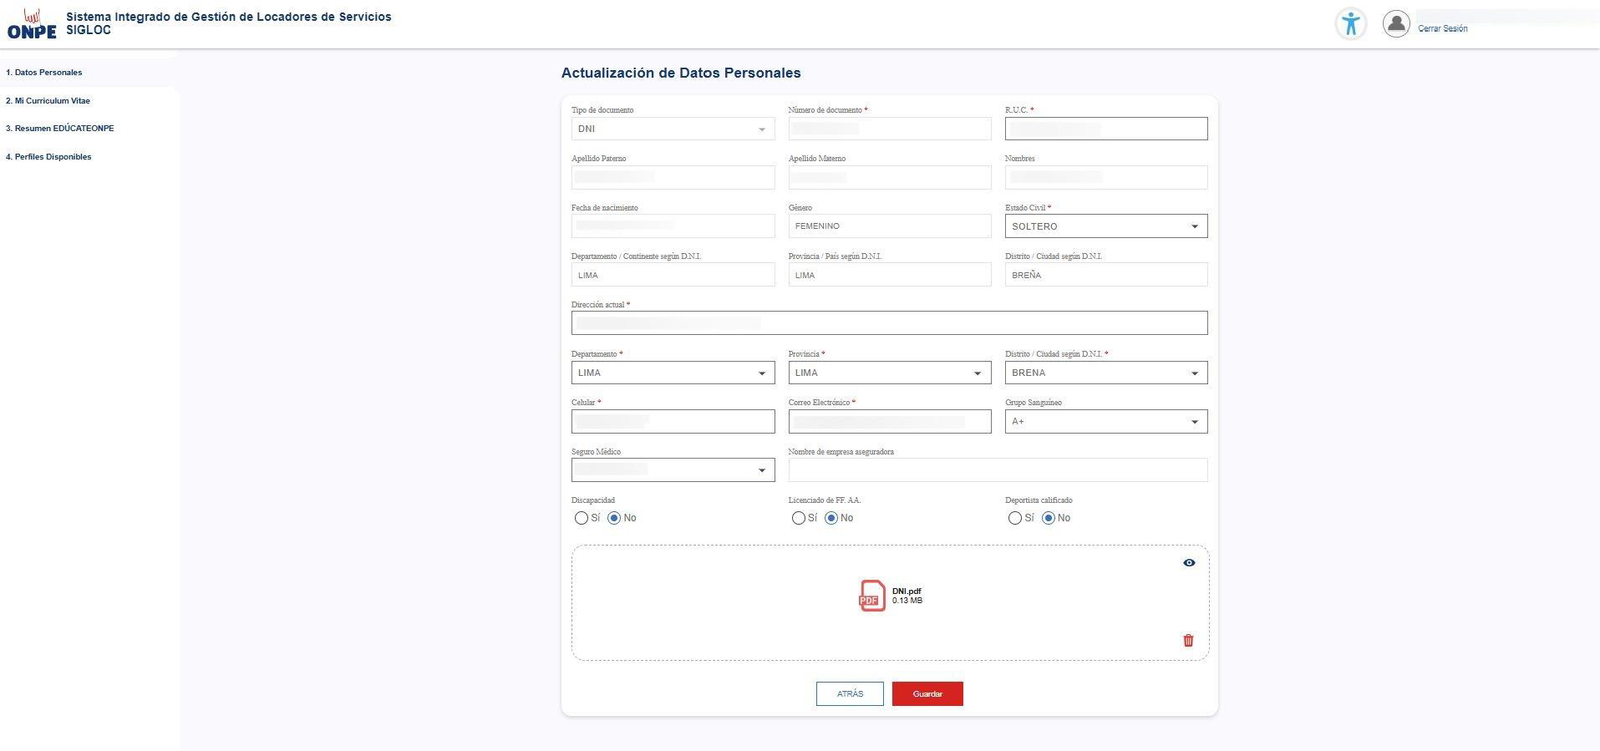This screenshot has width=1600, height=751.
Task: Open Resumen EDÚCATEONPE menu item
Action: coord(60,129)
